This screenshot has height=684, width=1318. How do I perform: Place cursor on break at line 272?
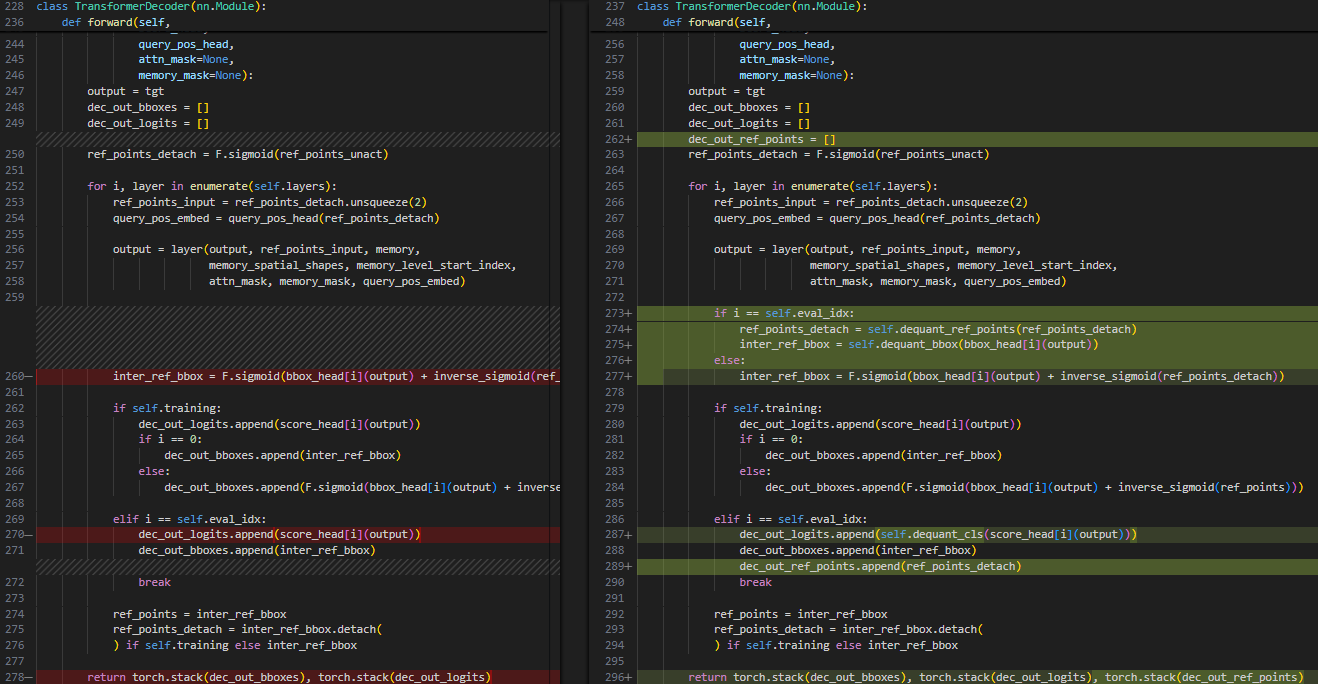point(154,582)
